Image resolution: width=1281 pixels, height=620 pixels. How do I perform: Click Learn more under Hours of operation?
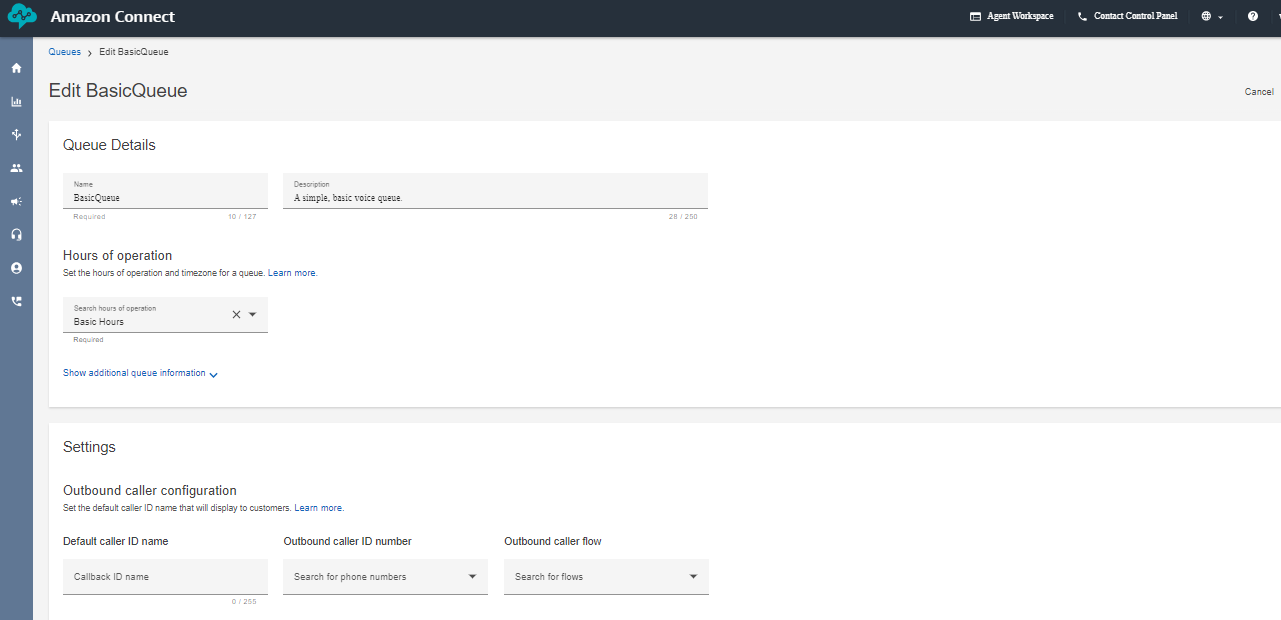(x=292, y=273)
